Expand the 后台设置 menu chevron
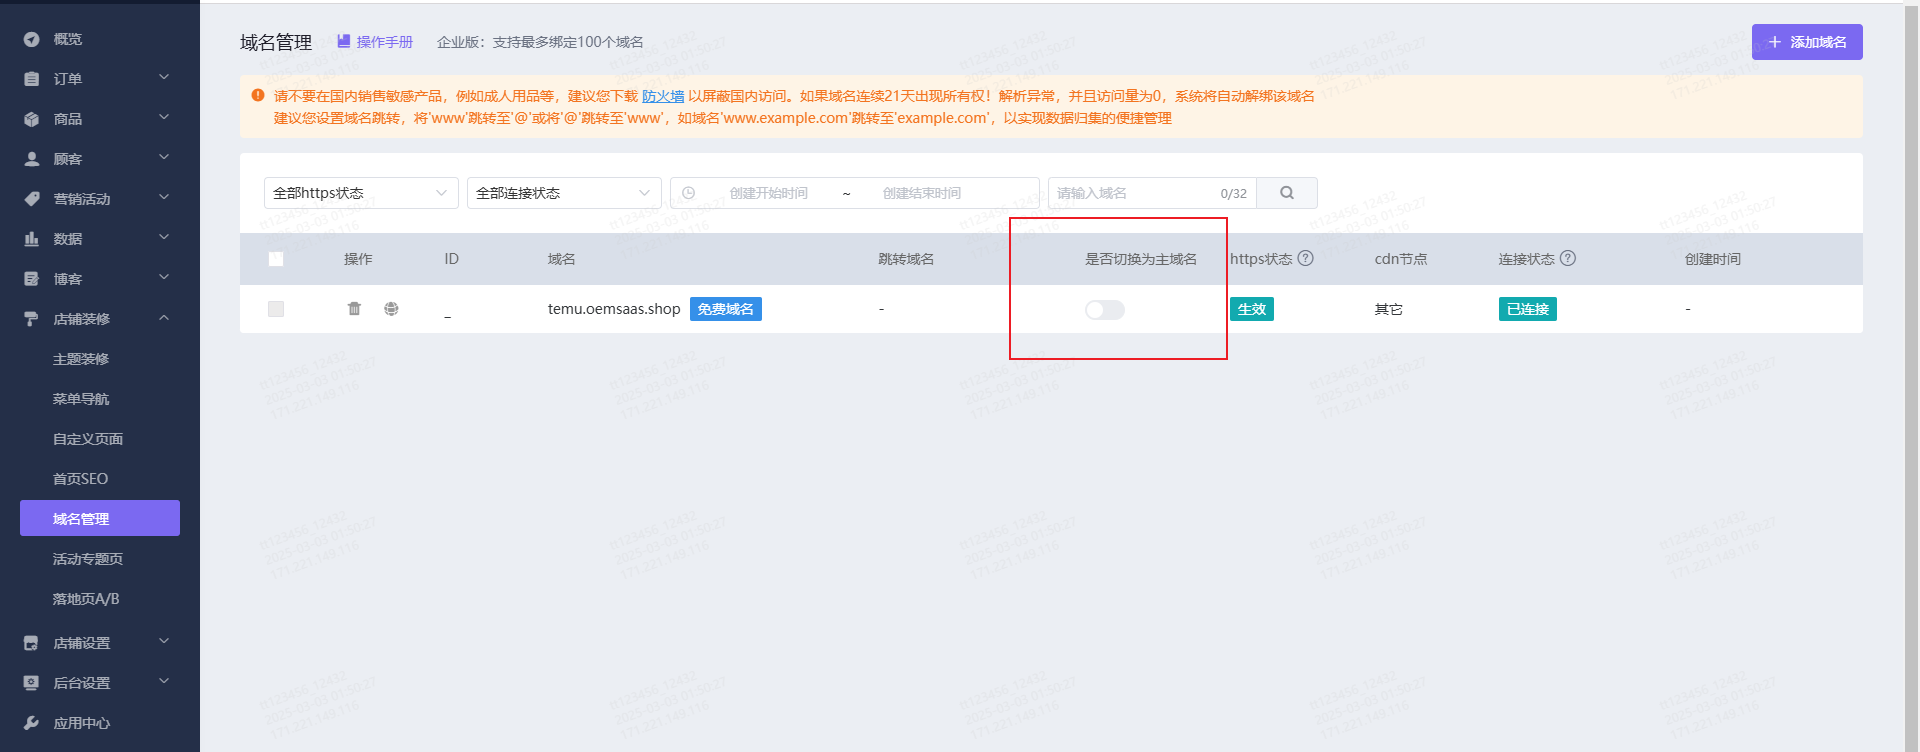This screenshot has height=752, width=1920. coord(164,682)
